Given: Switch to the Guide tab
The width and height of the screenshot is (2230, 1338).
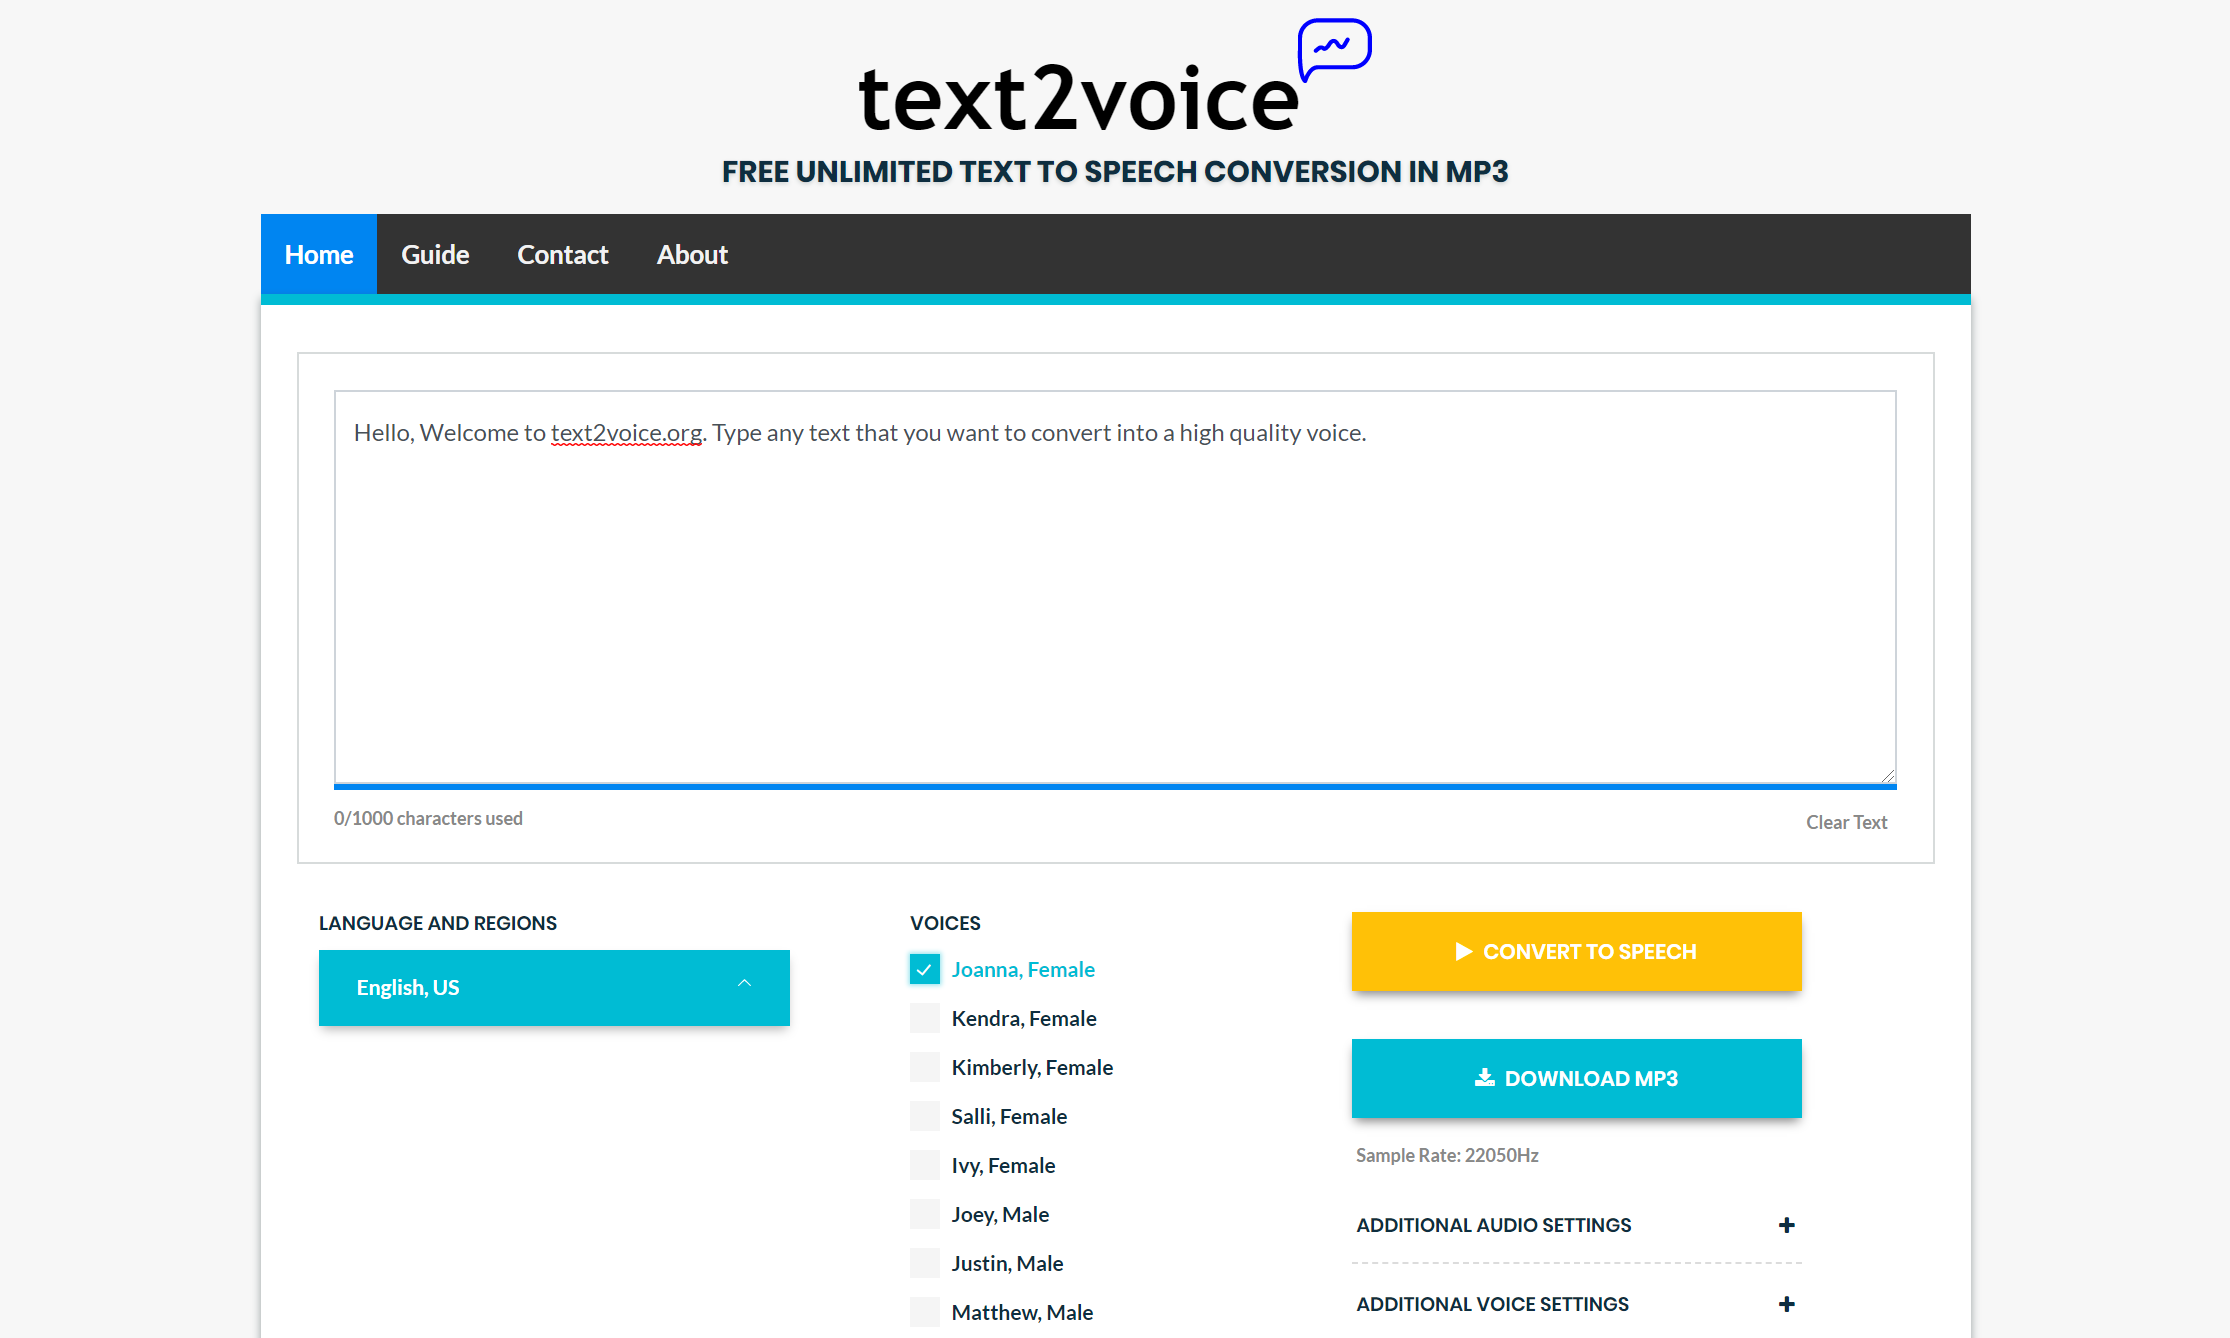Looking at the screenshot, I should pyautogui.click(x=434, y=254).
